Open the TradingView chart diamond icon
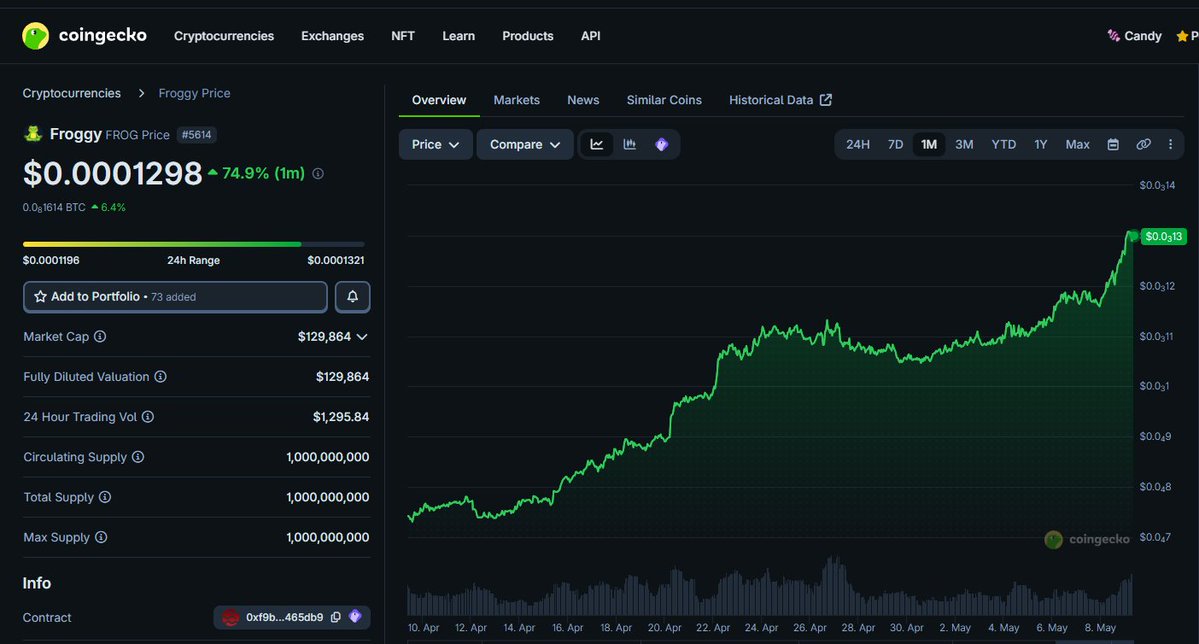Image resolution: width=1199 pixels, height=644 pixels. click(x=661, y=145)
